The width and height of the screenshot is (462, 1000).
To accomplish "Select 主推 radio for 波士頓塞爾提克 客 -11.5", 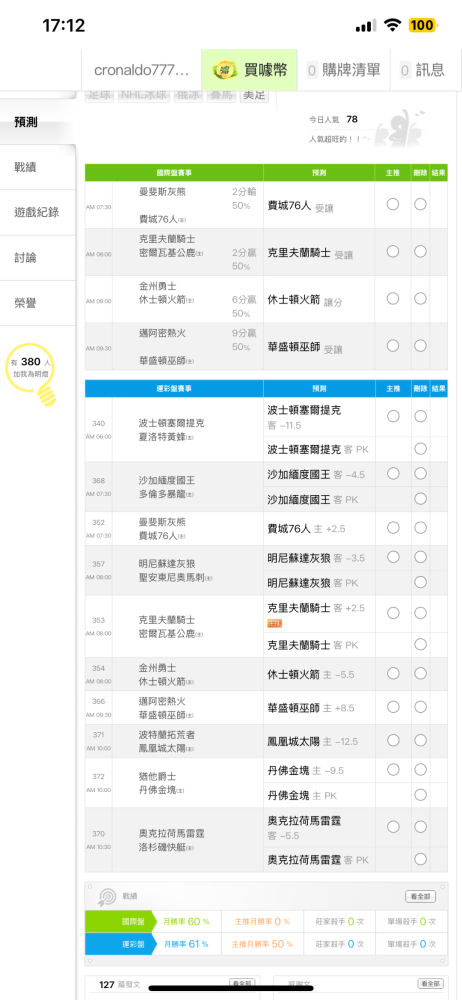I will coord(393,416).
